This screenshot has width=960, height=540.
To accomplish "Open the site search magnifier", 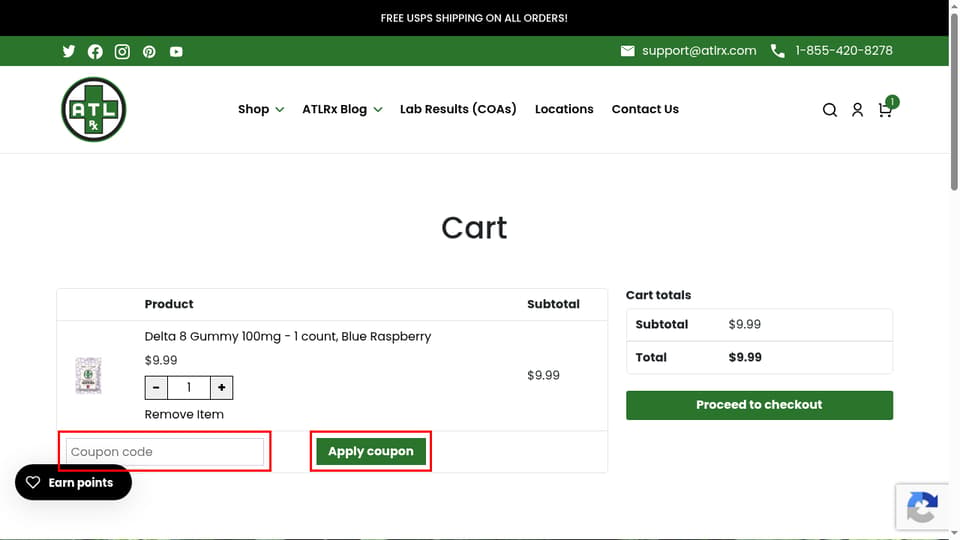I will click(830, 110).
